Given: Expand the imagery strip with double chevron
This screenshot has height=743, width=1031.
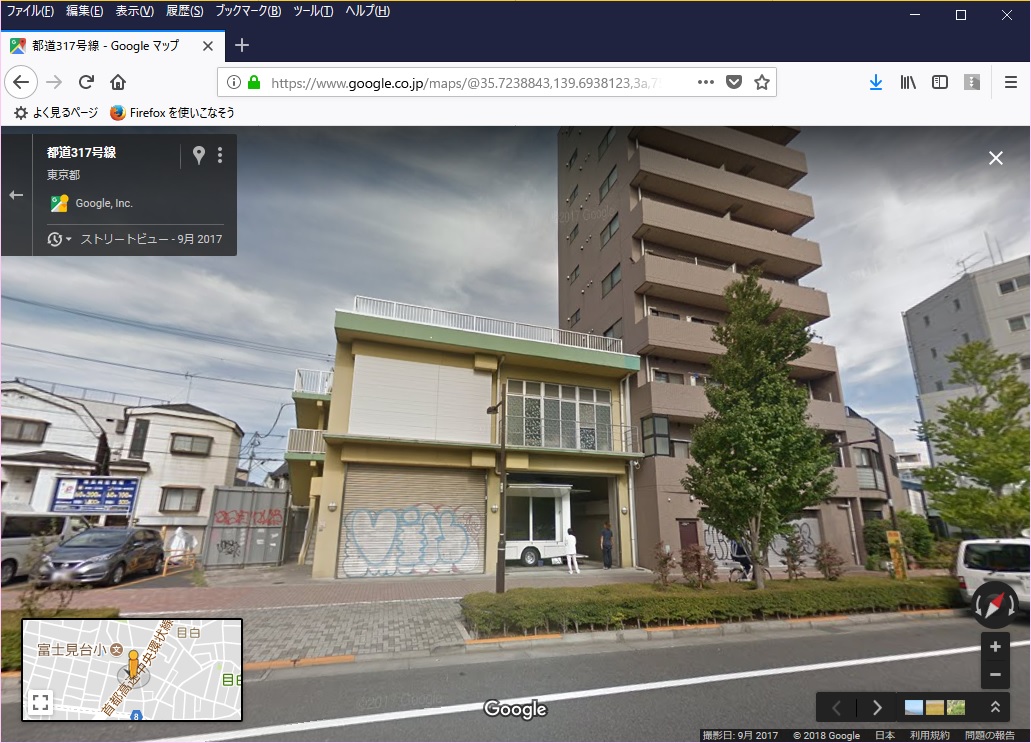Looking at the screenshot, I should (995, 707).
